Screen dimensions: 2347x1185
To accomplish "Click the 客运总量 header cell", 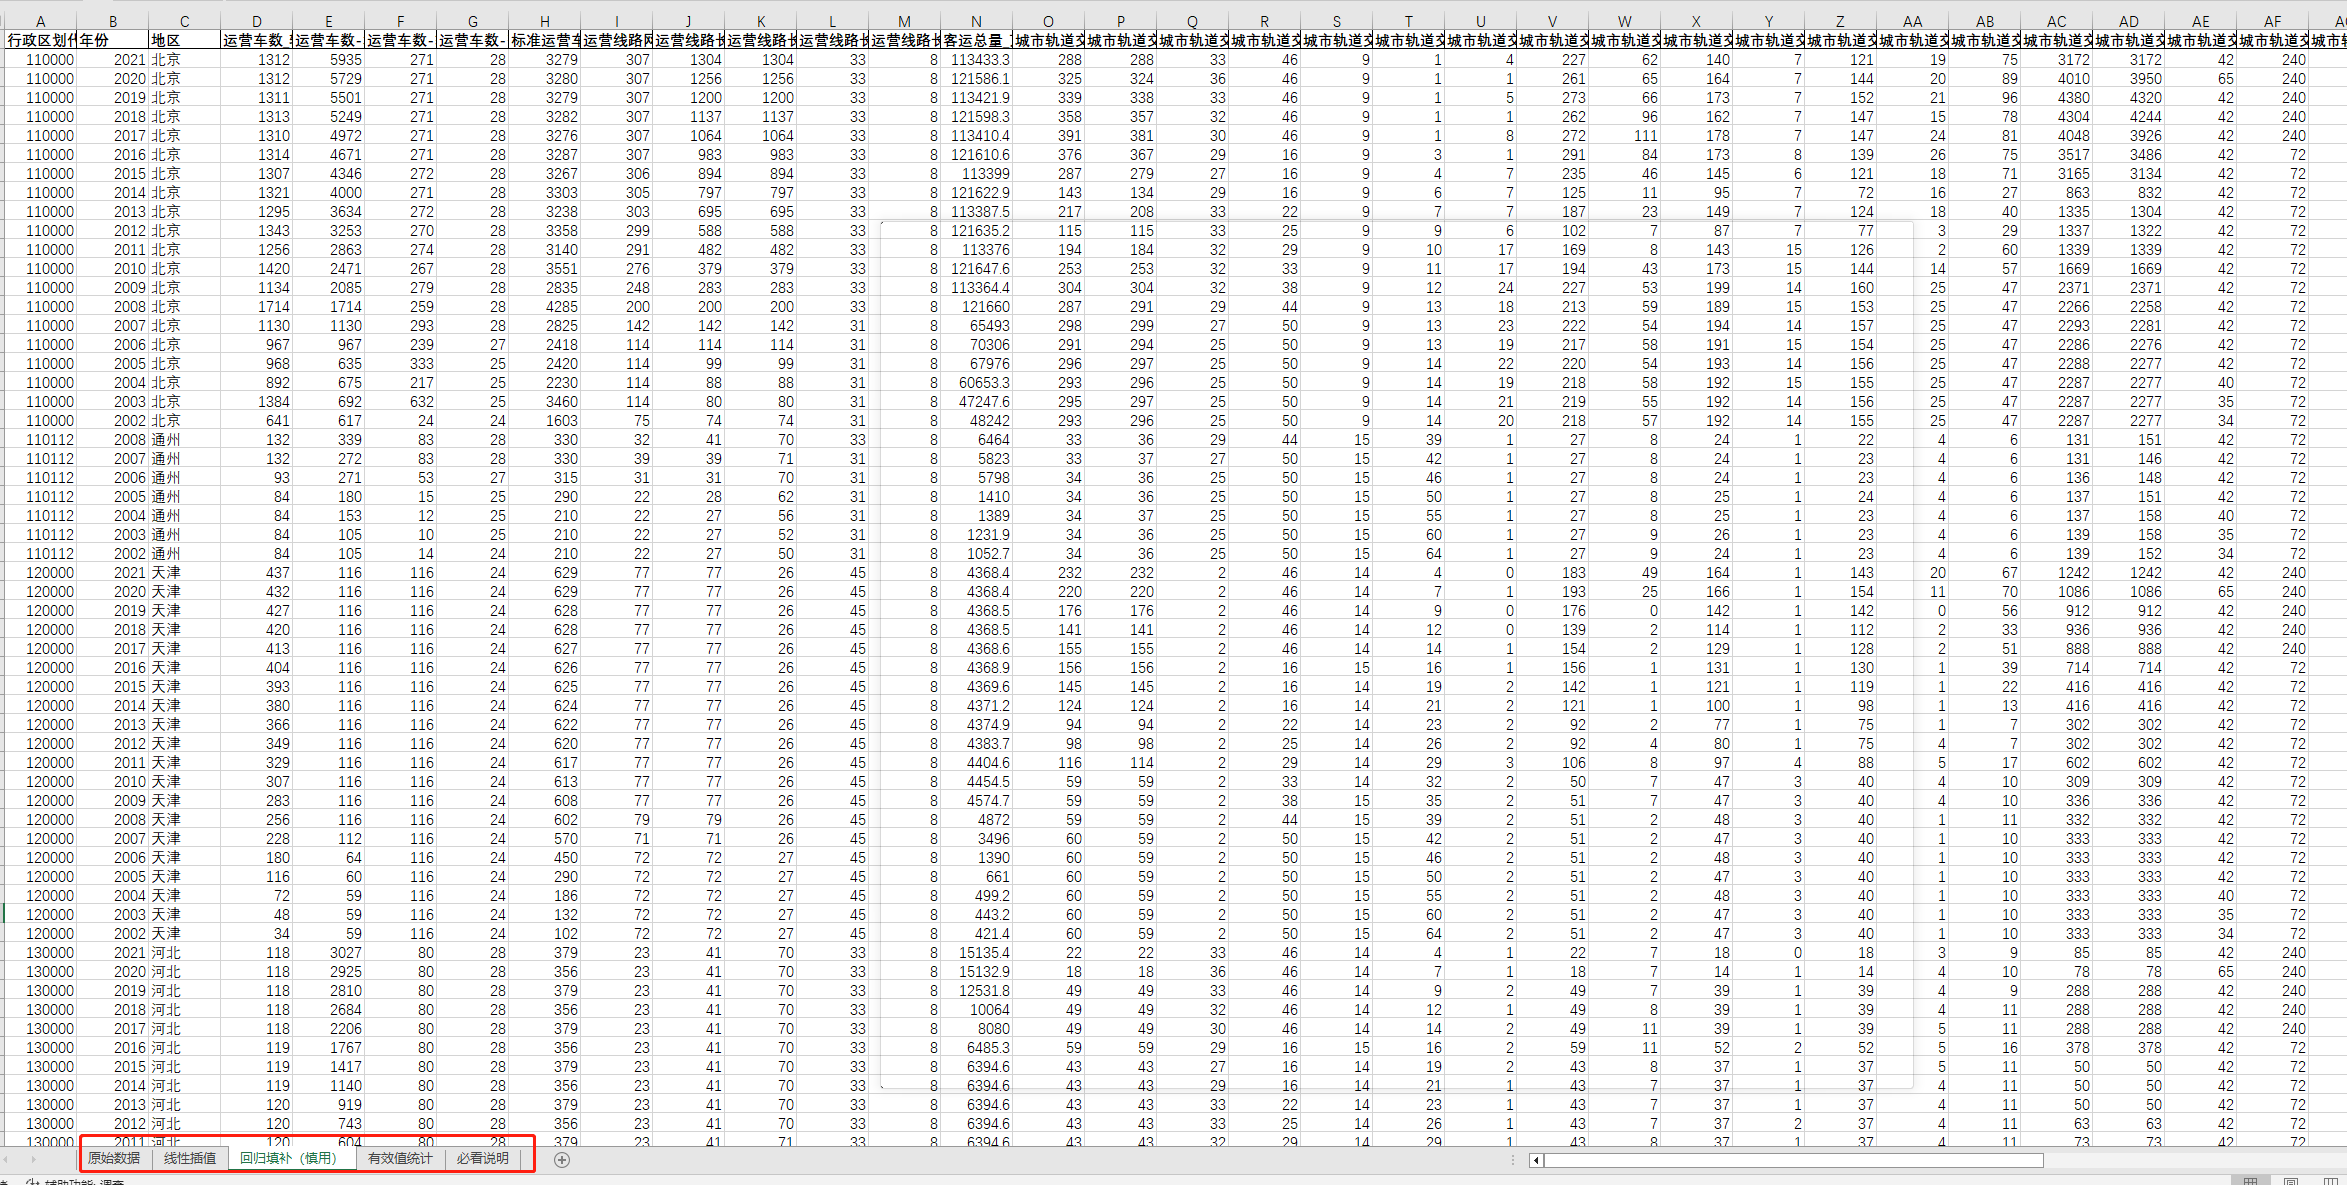I will pyautogui.click(x=976, y=40).
